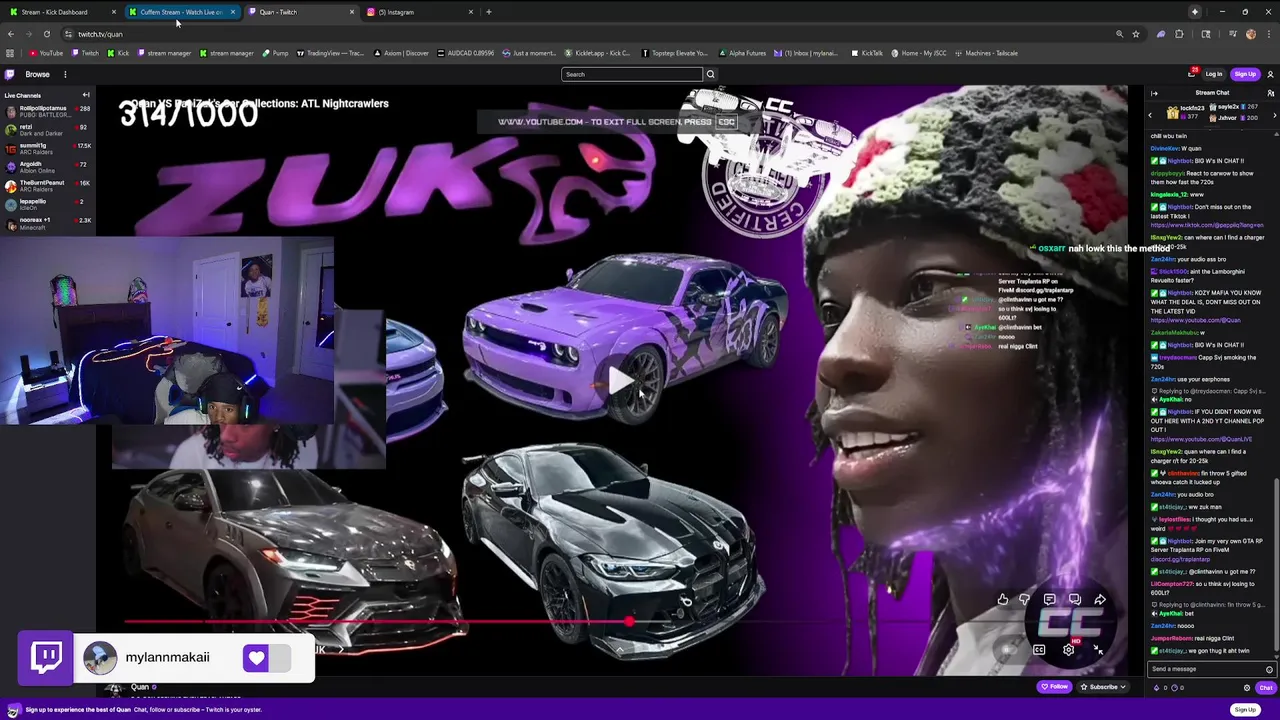Image resolution: width=1280 pixels, height=720 pixels.
Task: Open the Browse menu item
Action: pyautogui.click(x=37, y=74)
